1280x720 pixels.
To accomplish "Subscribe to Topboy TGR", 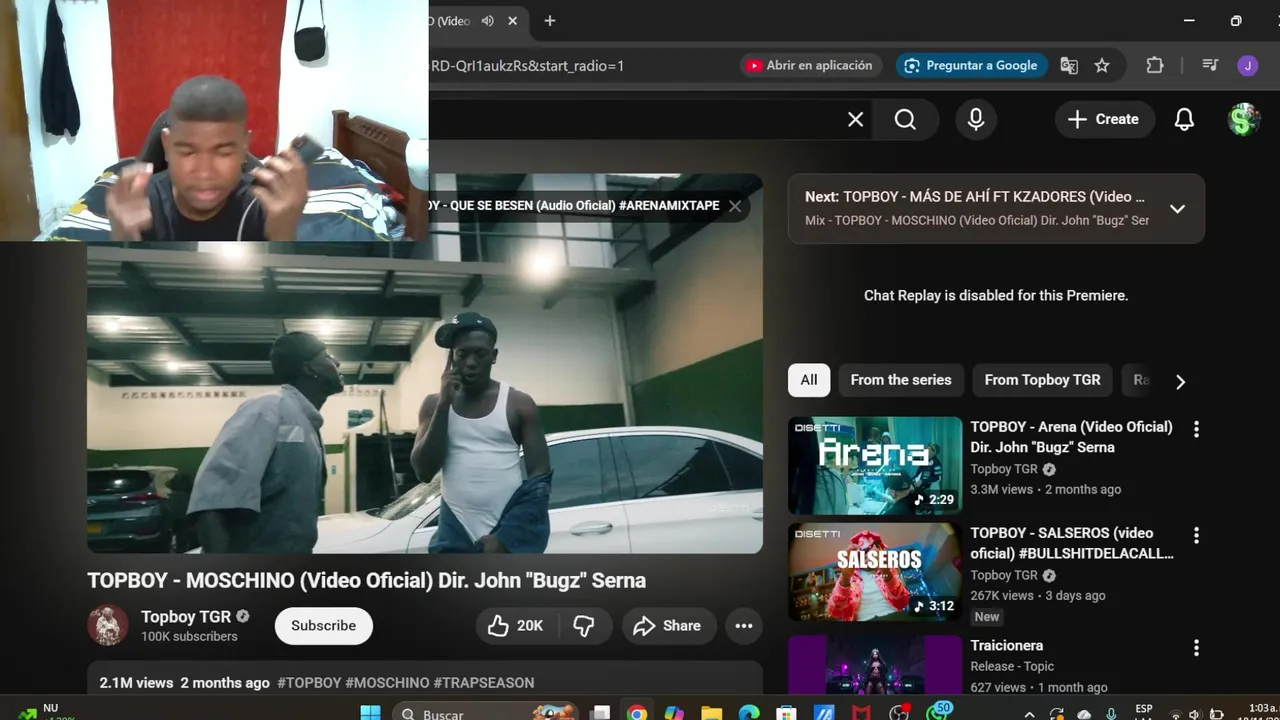I will [323, 626].
